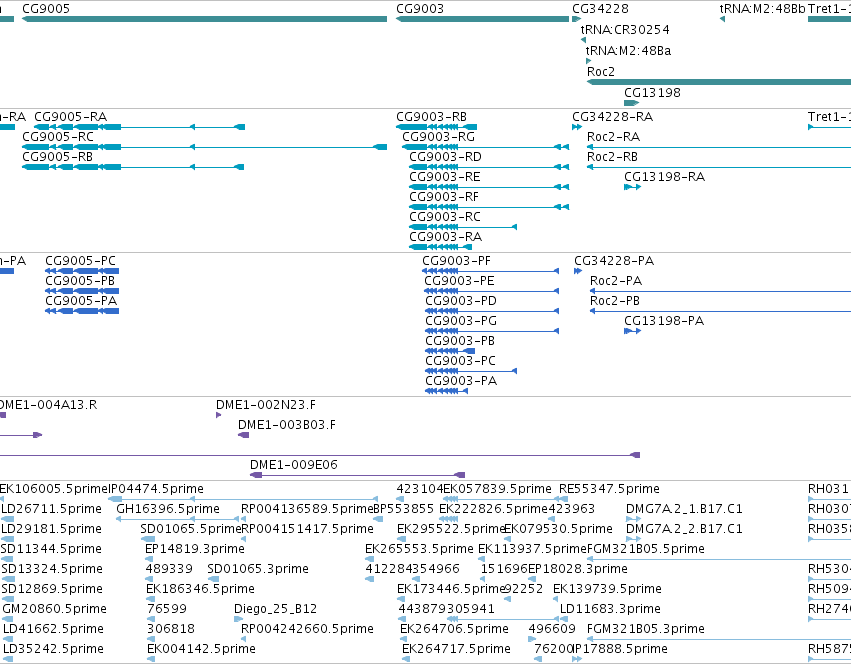The width and height of the screenshot is (851, 664).
Task: Select the RE55347.5prime EST label
Action: pos(609,489)
